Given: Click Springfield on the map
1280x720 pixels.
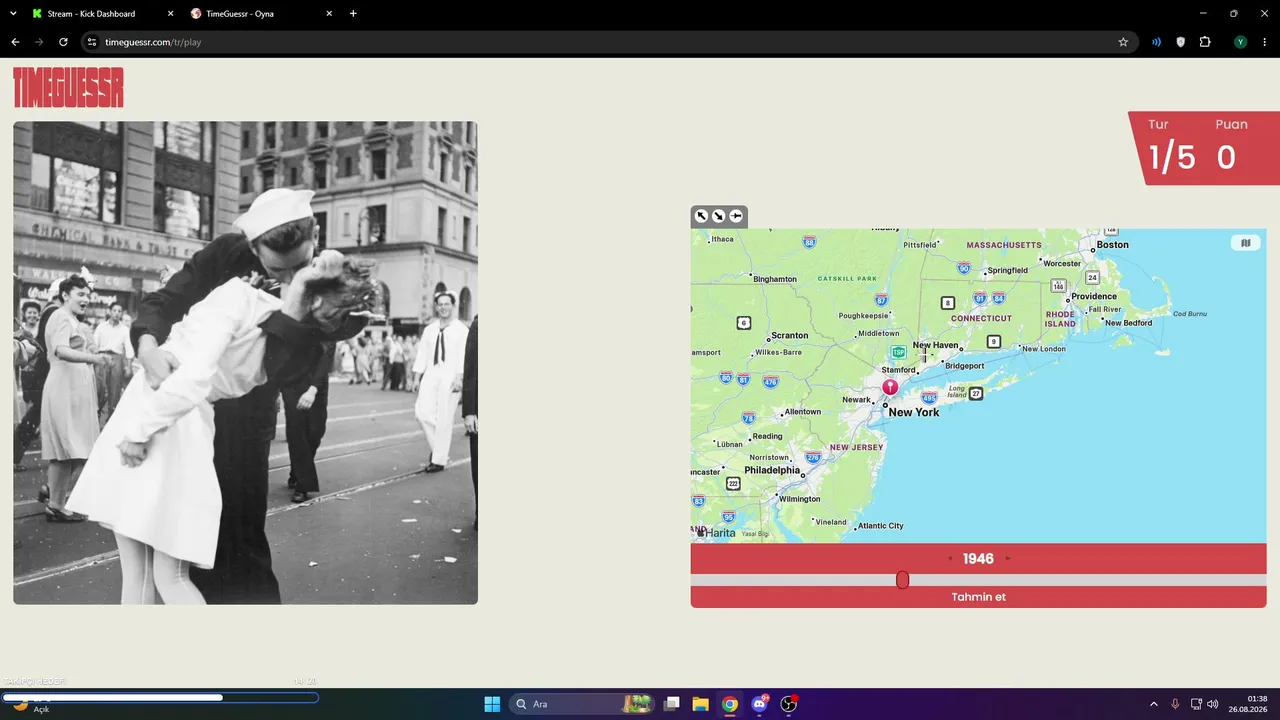Looking at the screenshot, I should (x=1007, y=270).
